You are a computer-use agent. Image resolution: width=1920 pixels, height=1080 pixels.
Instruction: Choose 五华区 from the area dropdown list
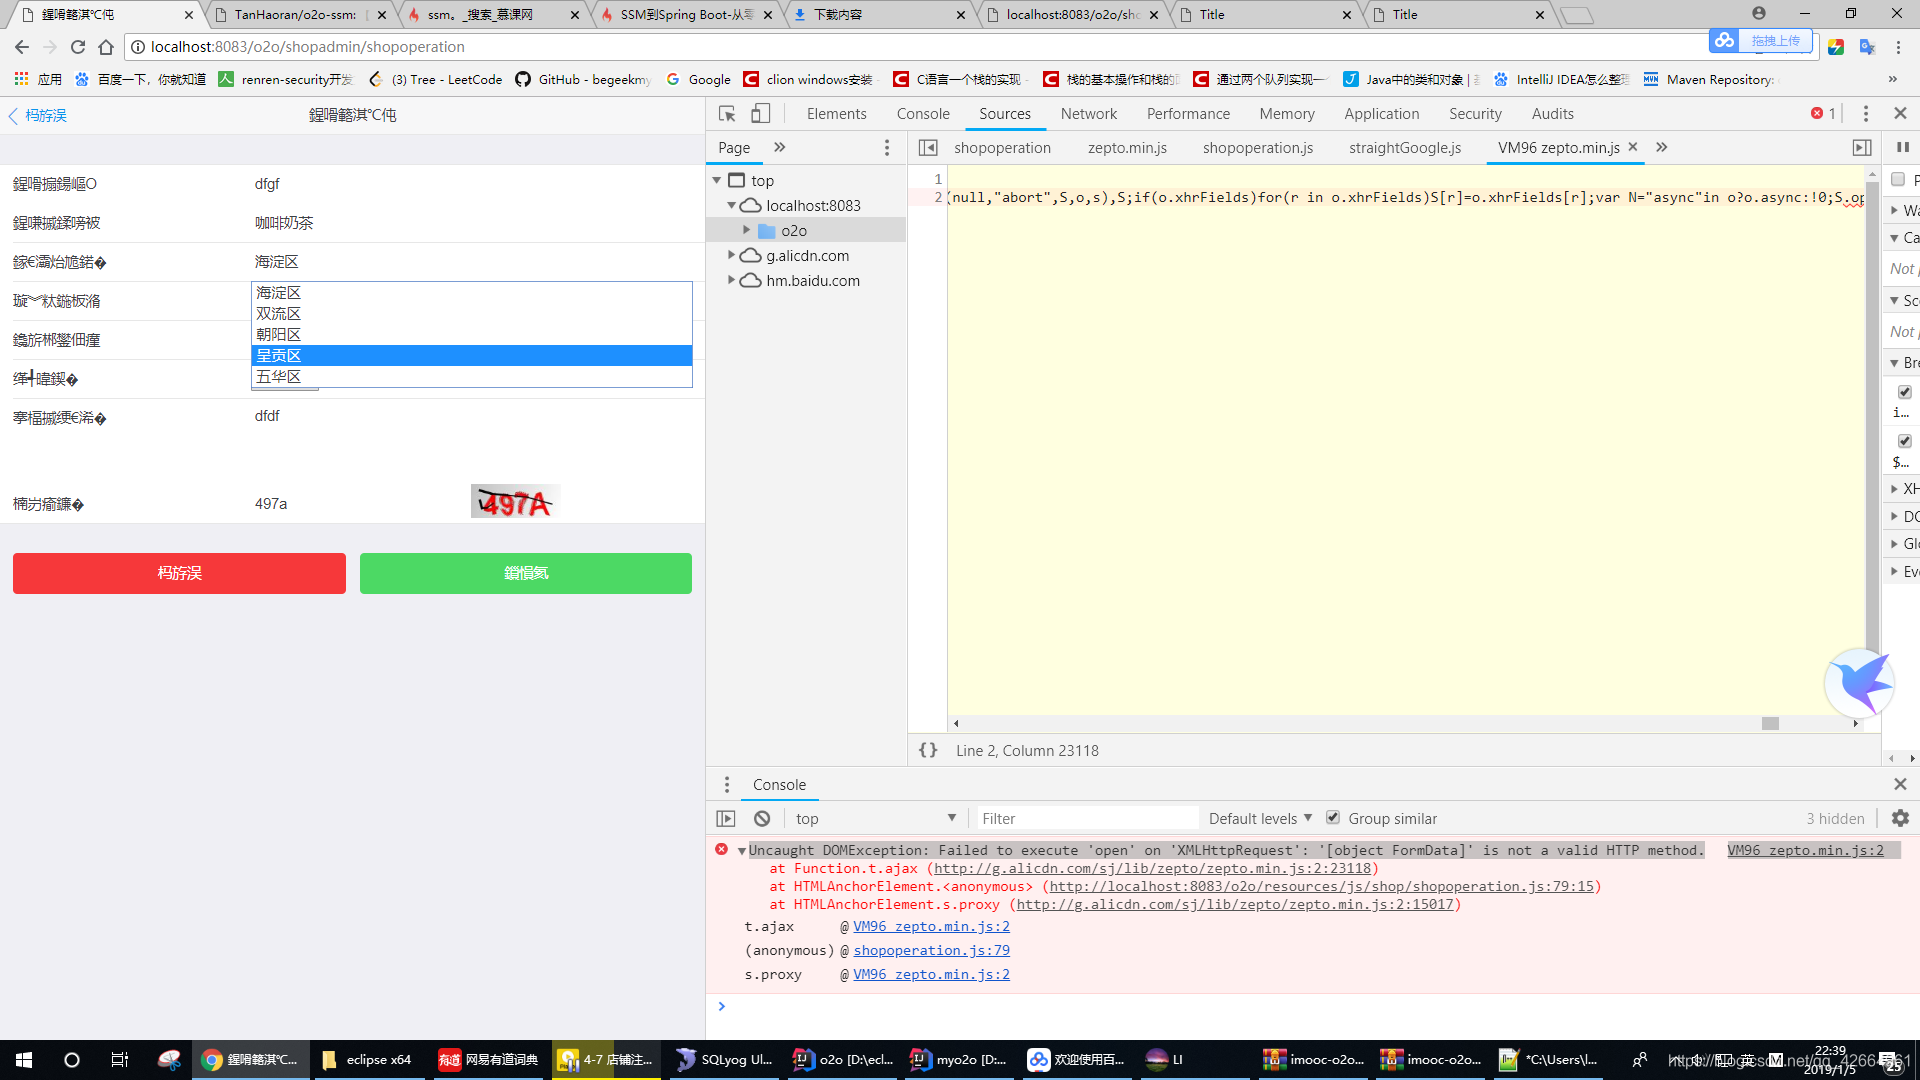point(471,377)
